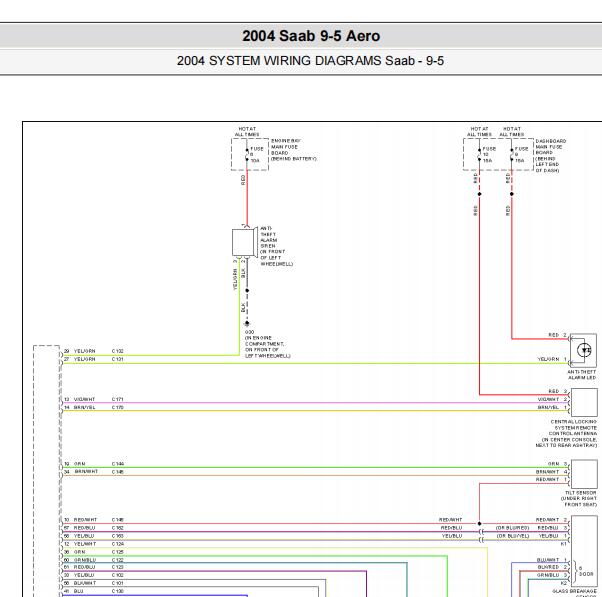Click the '5 DOOR' bracket label
The height and width of the screenshot is (597, 602).
[586, 571]
